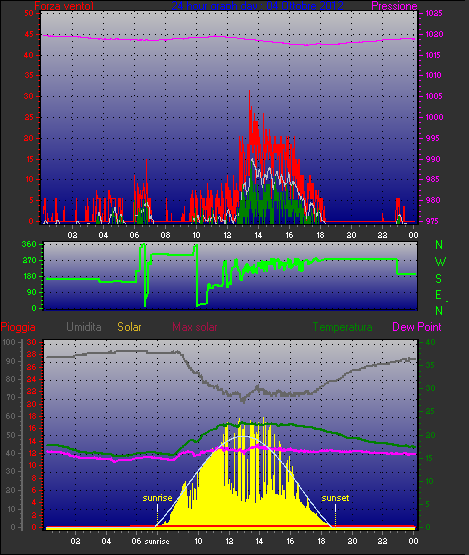Click the 'W' compass direction label
469x555 pixels.
coord(440,262)
